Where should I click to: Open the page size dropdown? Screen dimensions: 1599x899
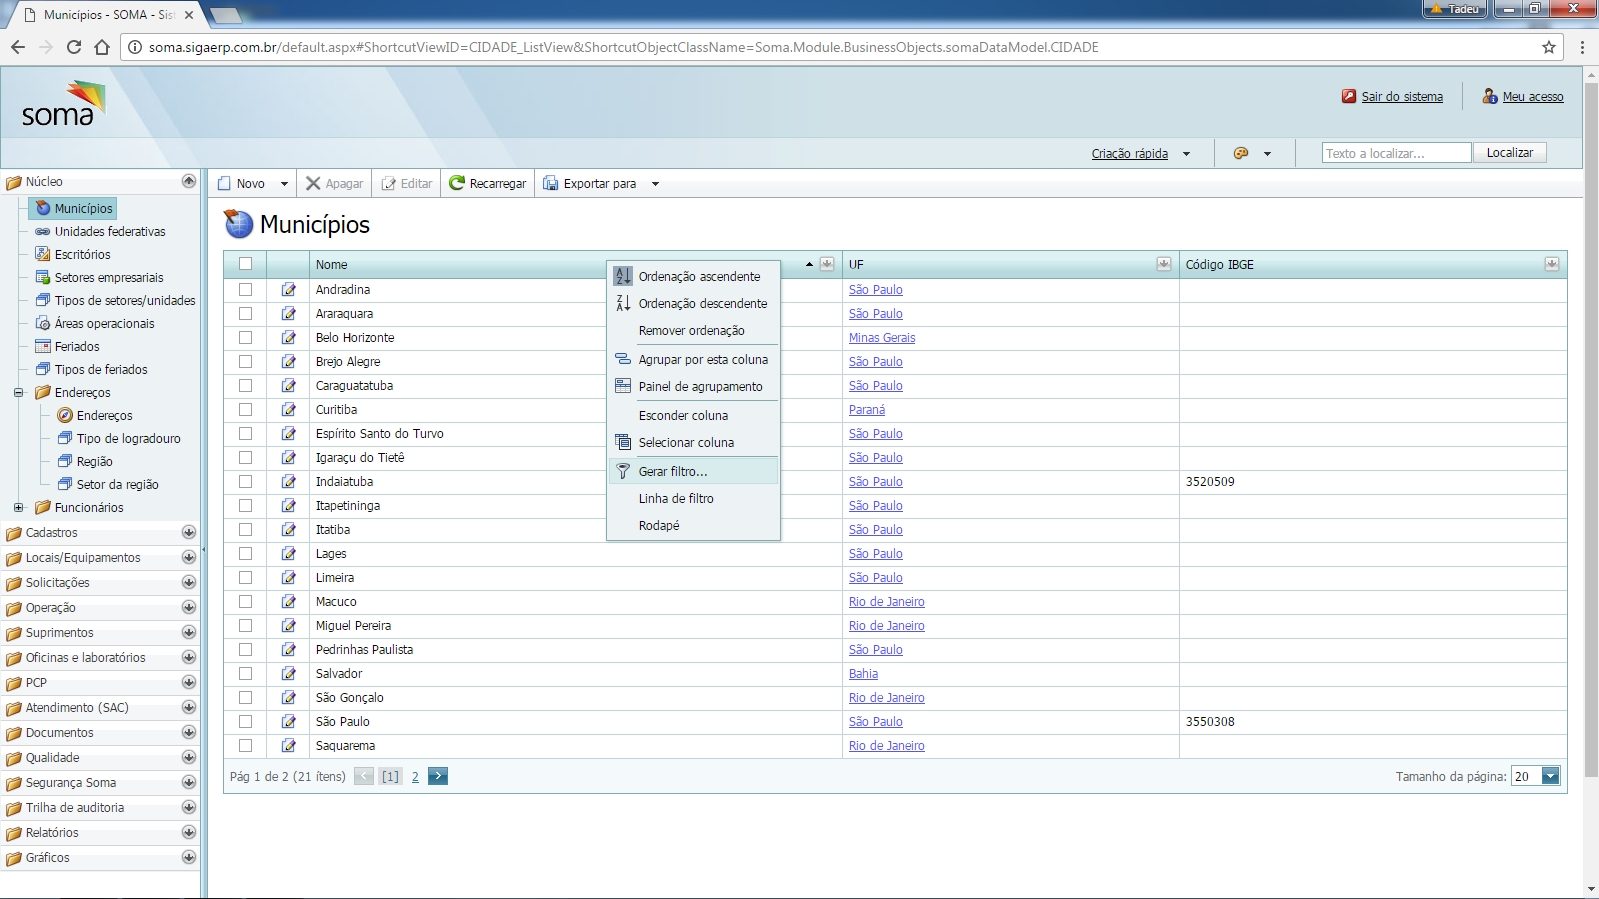pyautogui.click(x=1551, y=776)
